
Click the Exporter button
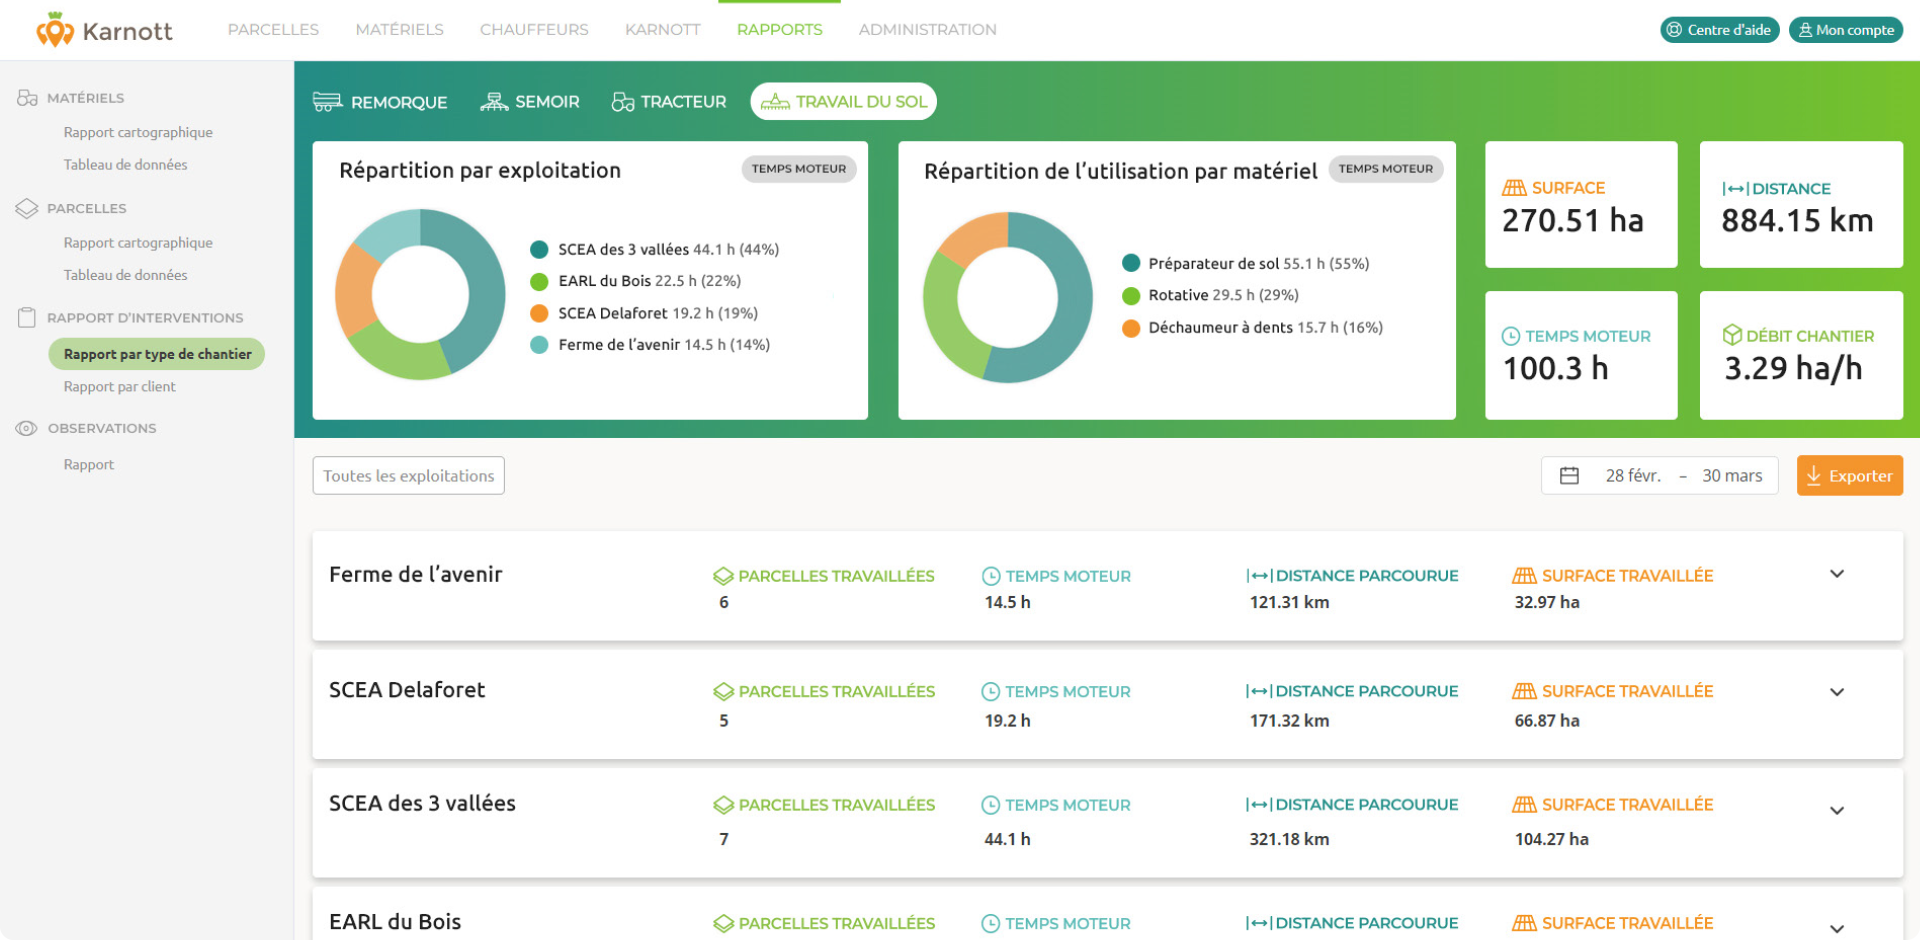tap(1849, 476)
